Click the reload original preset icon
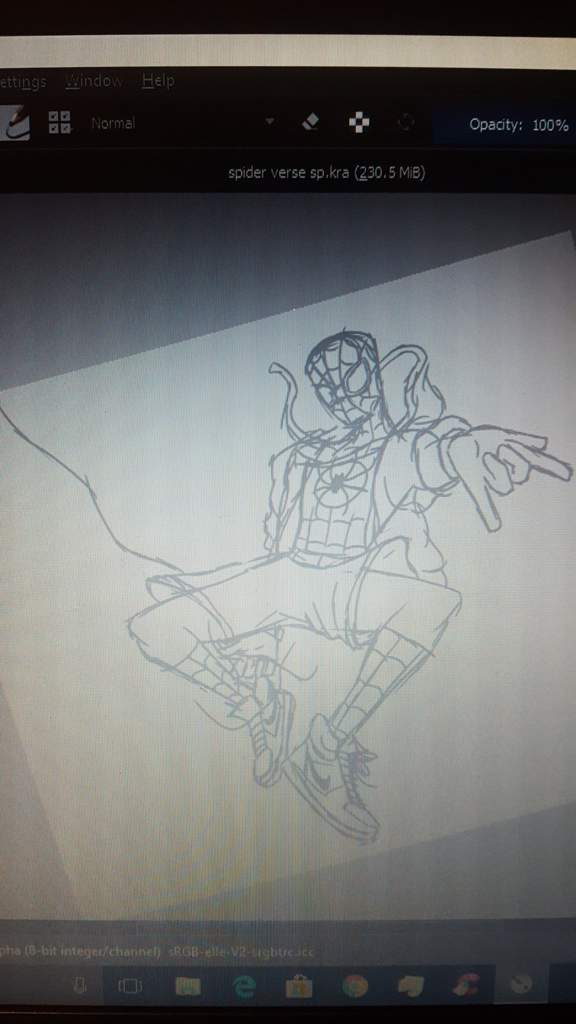Viewport: 576px width, 1024px height. (x=406, y=123)
